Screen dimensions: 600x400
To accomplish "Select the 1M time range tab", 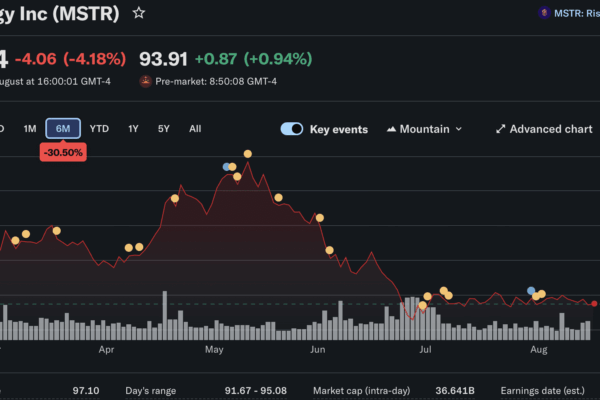I will point(30,129).
